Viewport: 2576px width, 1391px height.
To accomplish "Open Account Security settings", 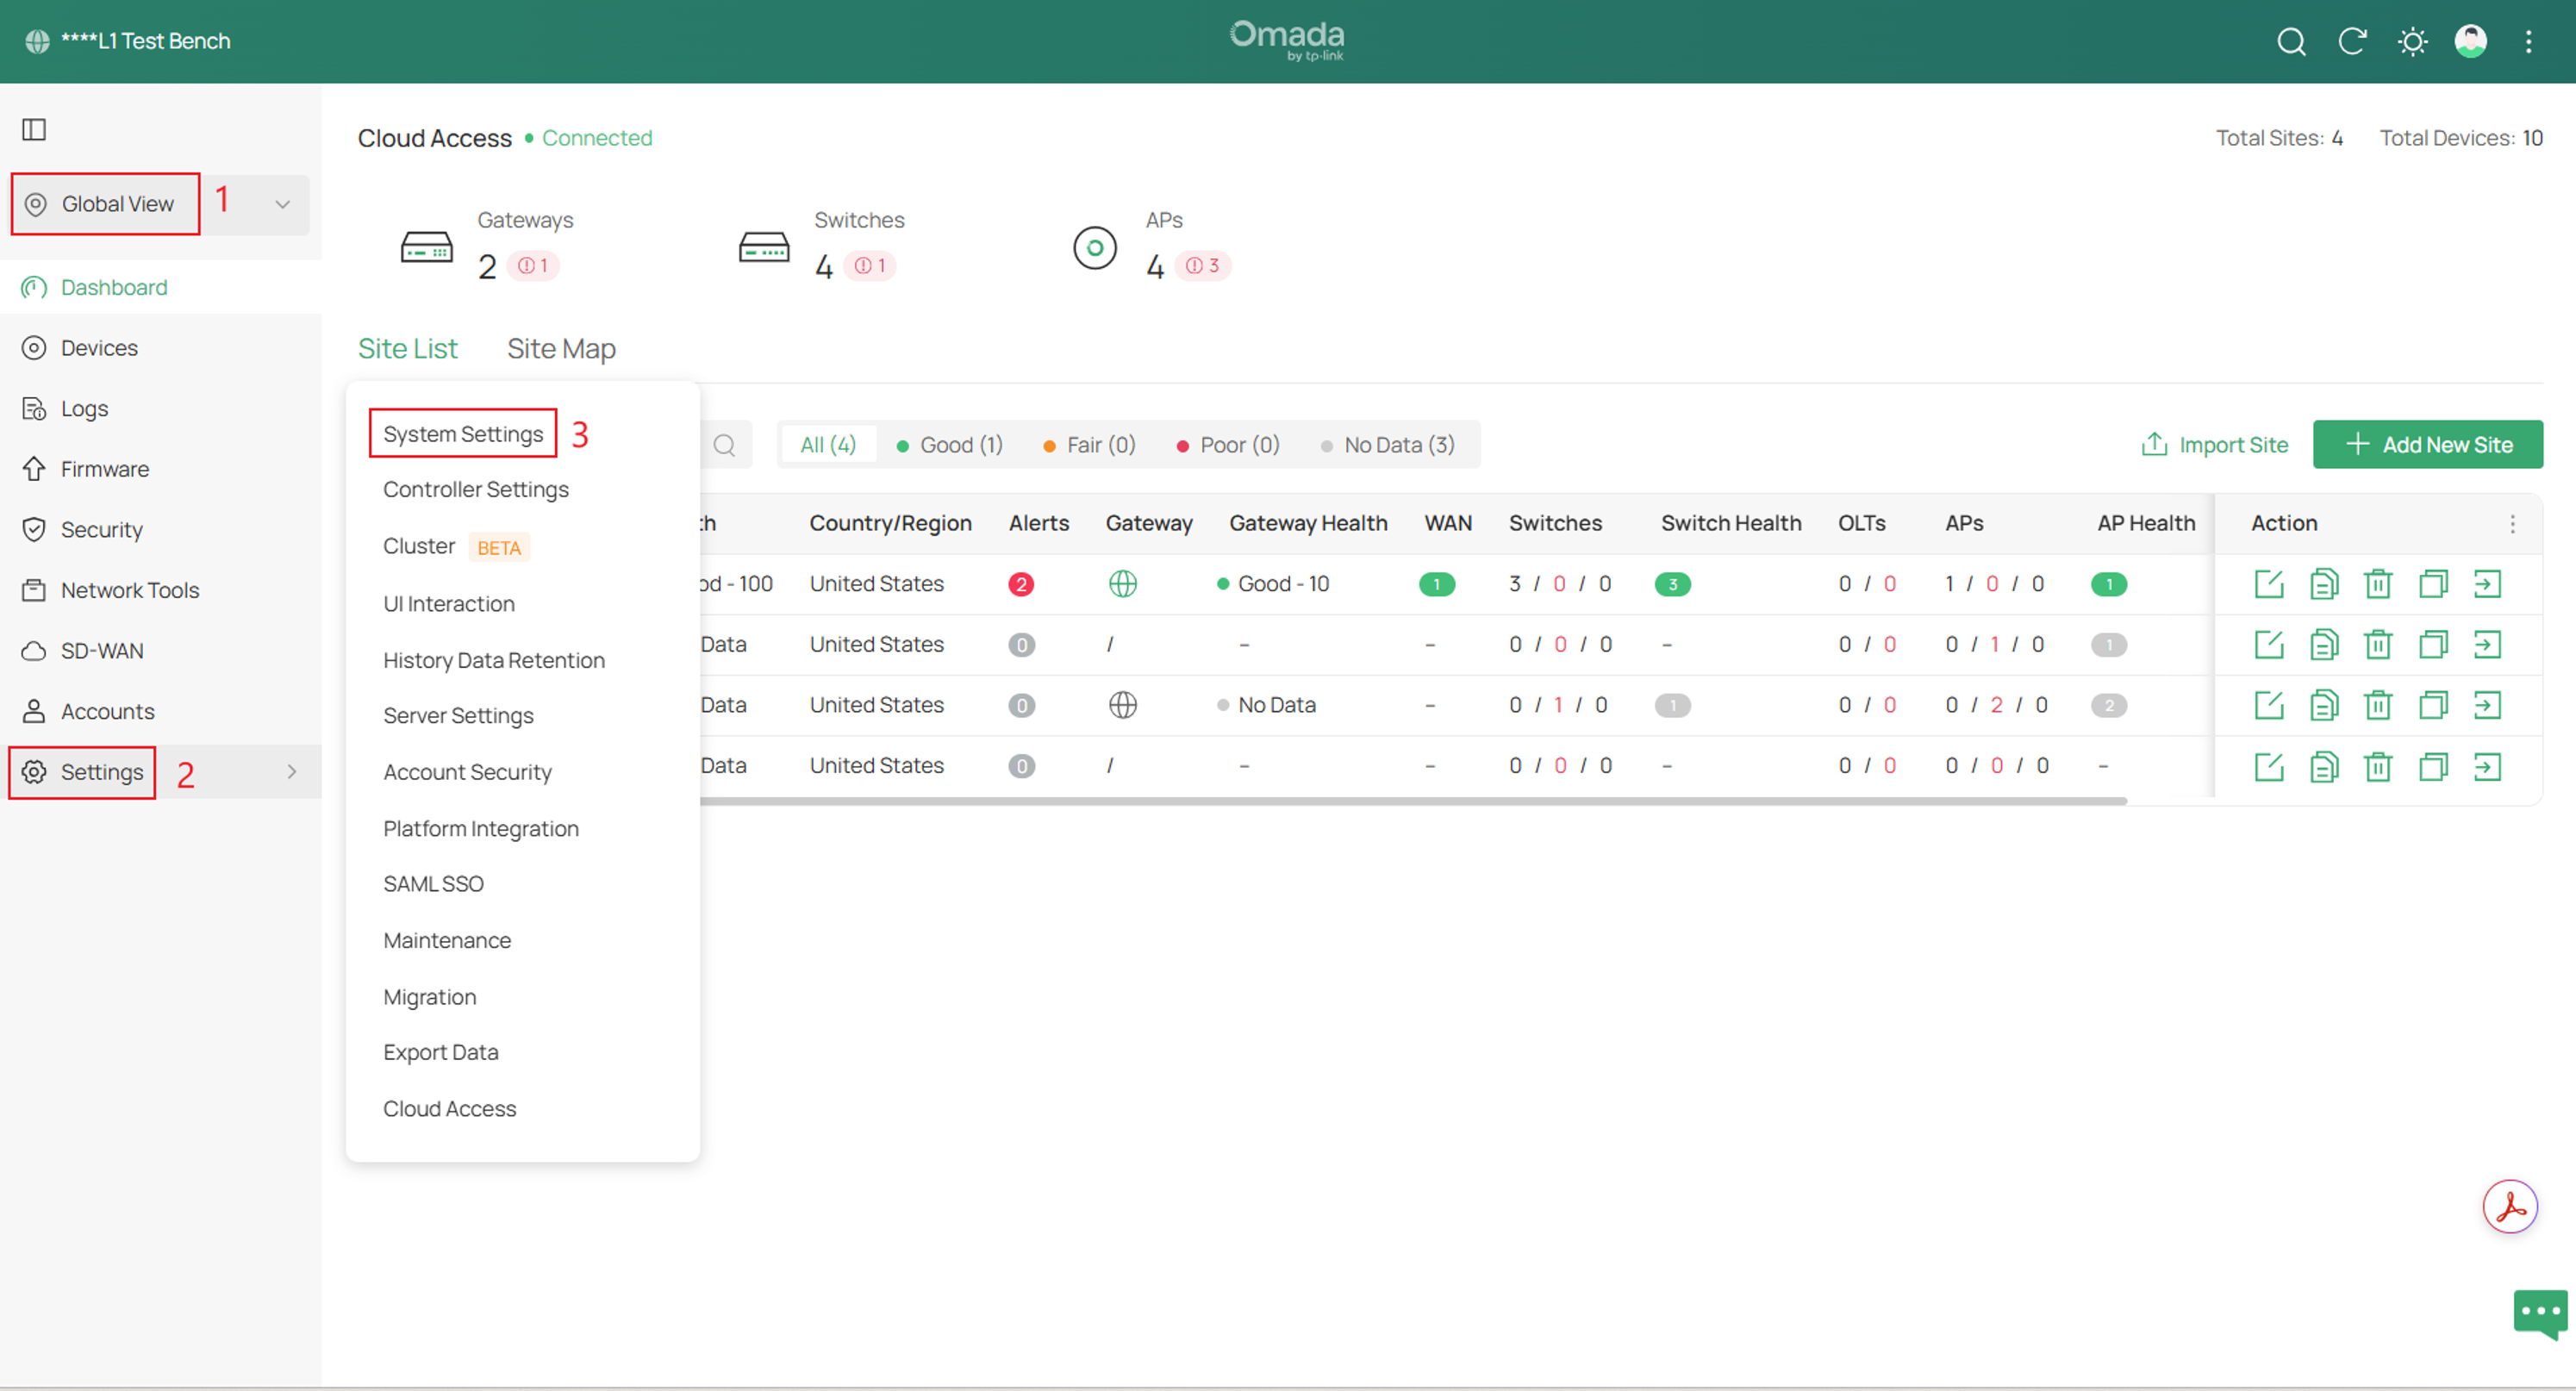I will click(467, 773).
